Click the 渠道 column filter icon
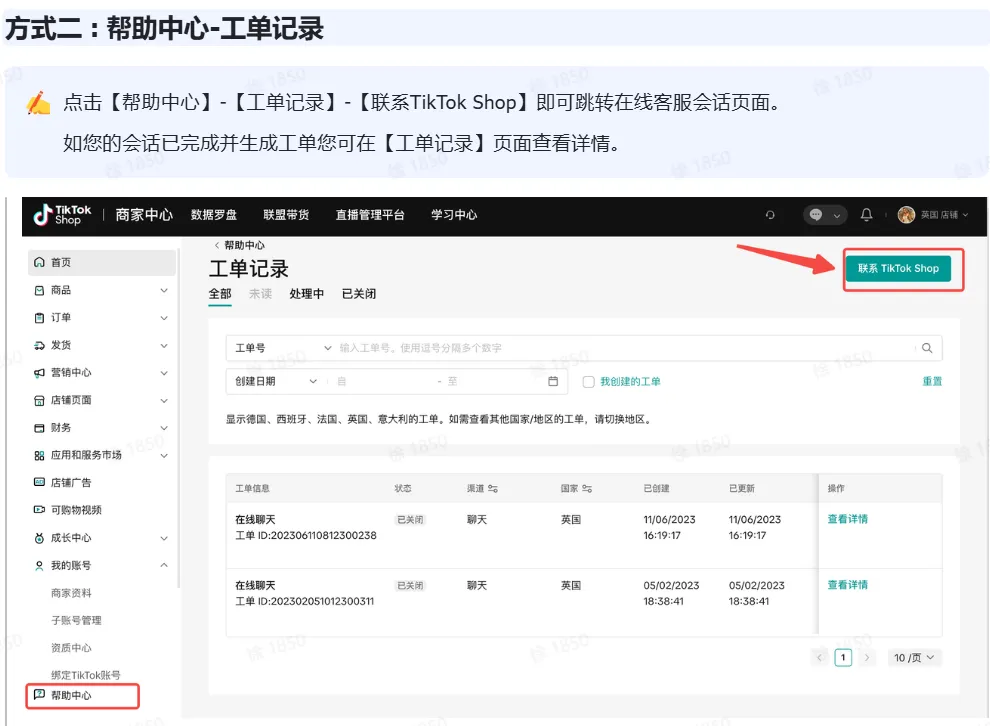 (493, 489)
